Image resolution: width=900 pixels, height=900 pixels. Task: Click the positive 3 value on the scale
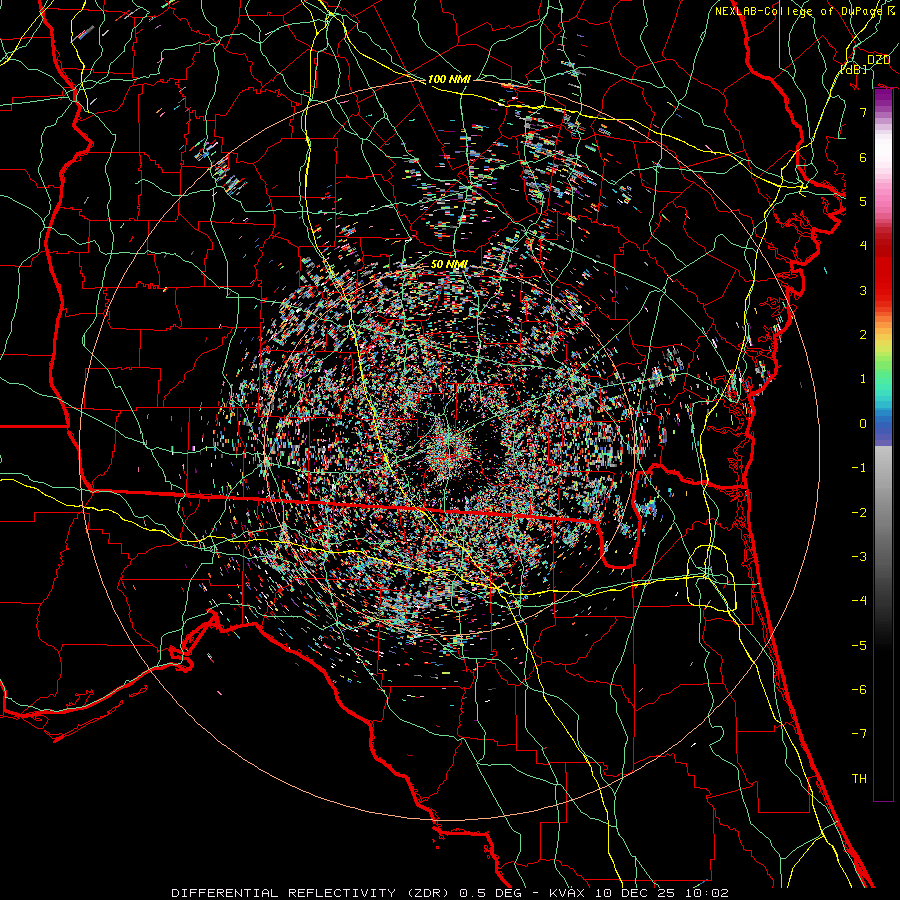[x=863, y=290]
